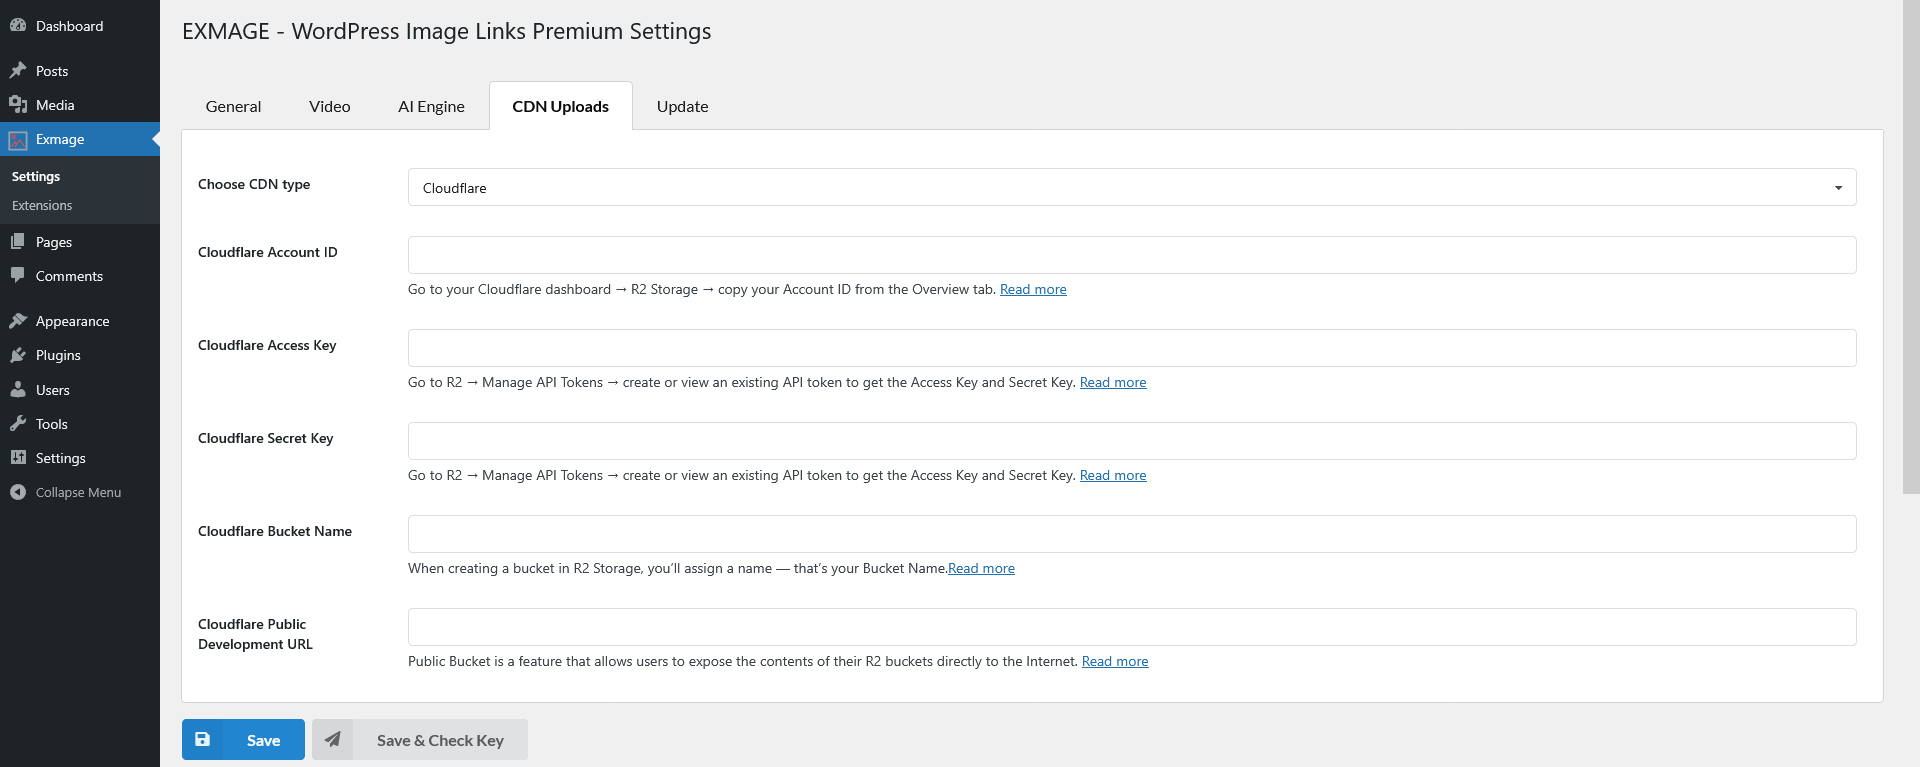Click the Pages icon in sidebar
This screenshot has width=1920, height=767.
(x=18, y=242)
